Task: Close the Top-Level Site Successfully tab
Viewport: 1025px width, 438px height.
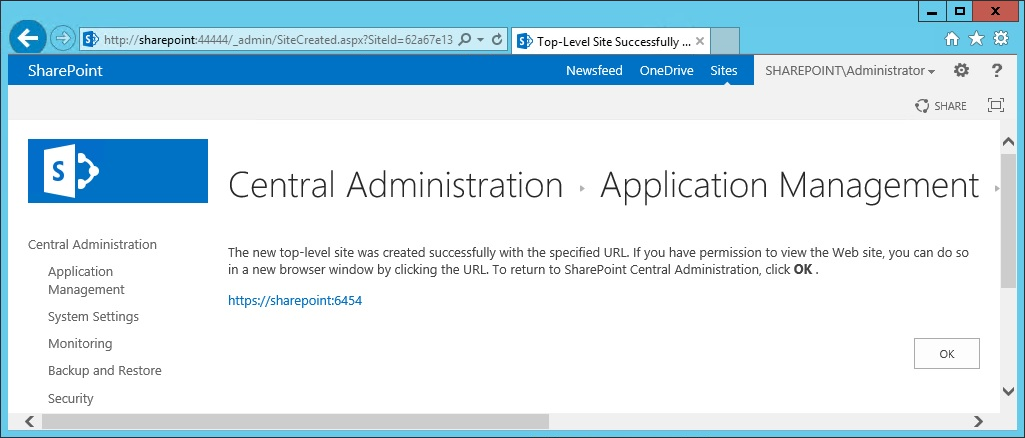Action: (699, 41)
